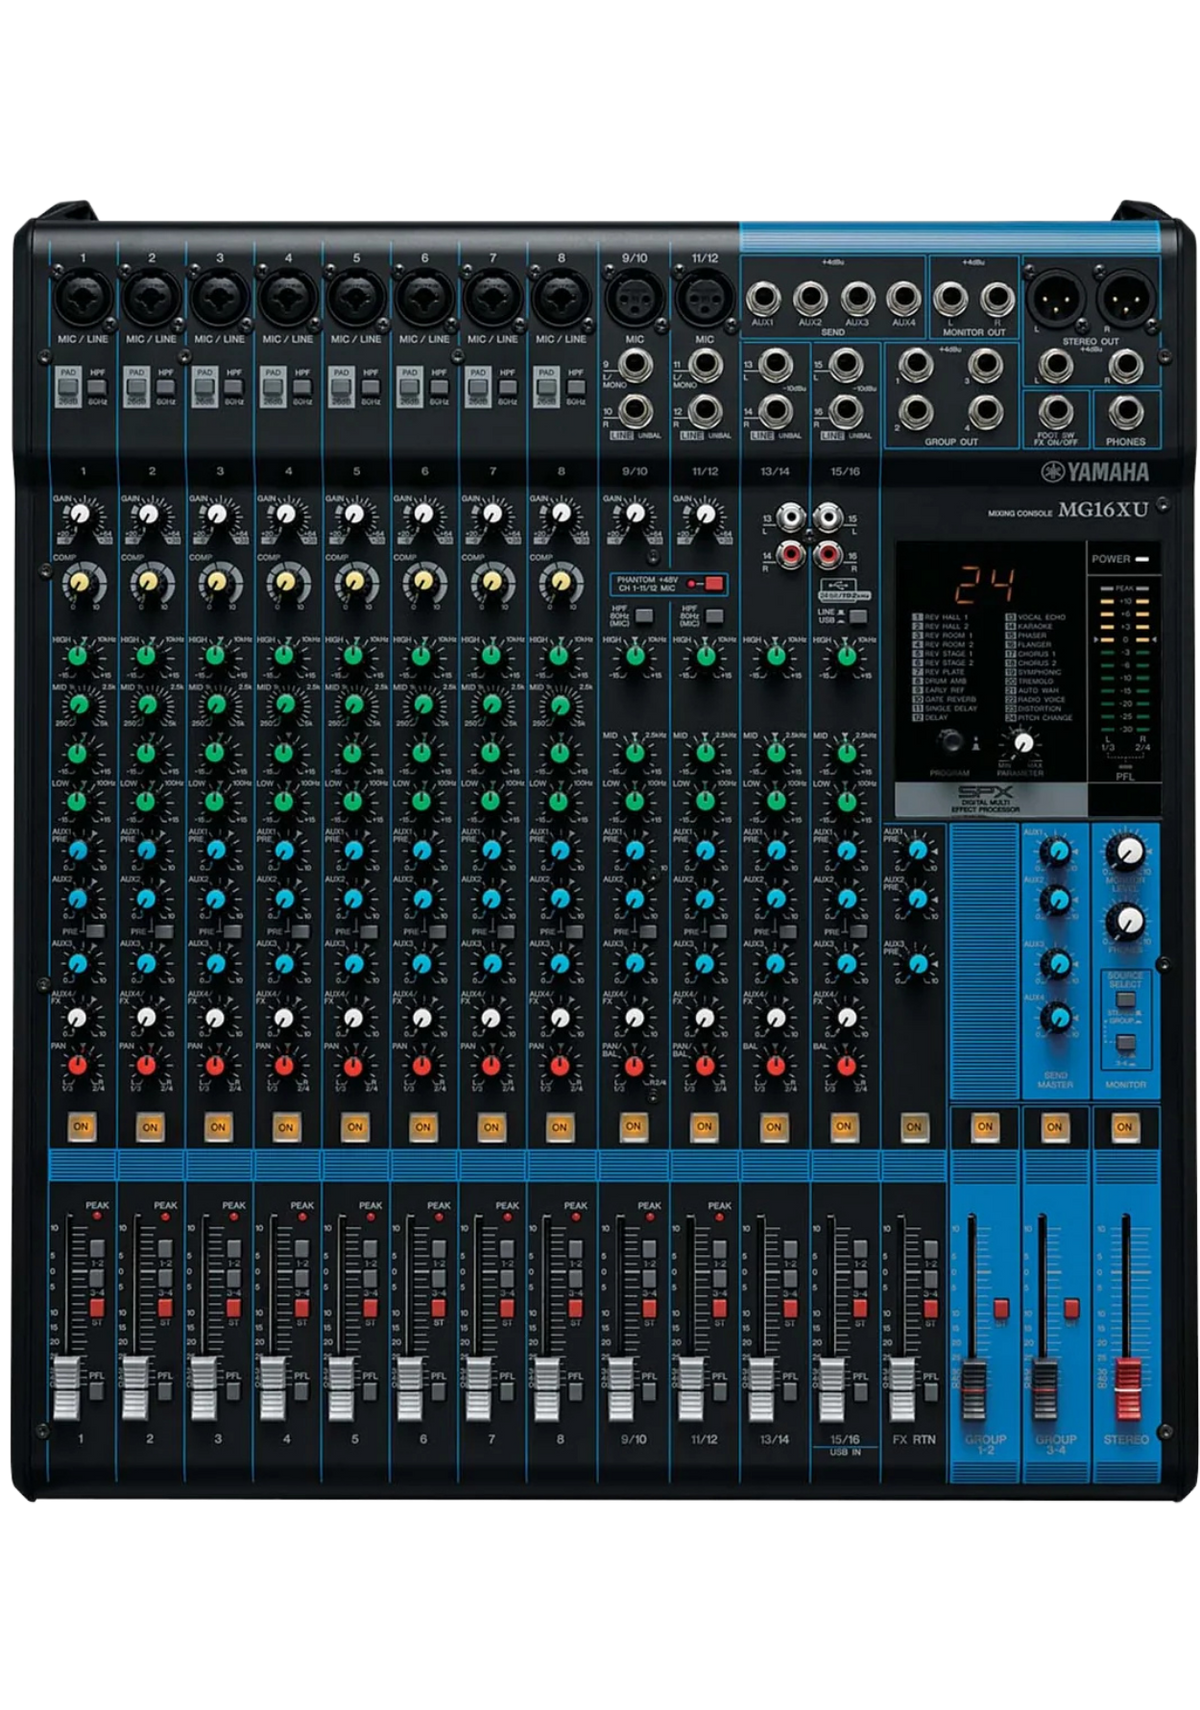Click the effect number display showing 24

pos(984,586)
